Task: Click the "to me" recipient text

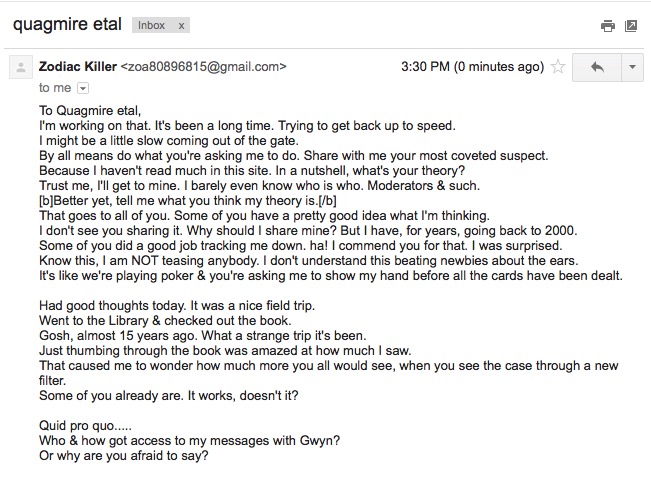Action: click(55, 88)
